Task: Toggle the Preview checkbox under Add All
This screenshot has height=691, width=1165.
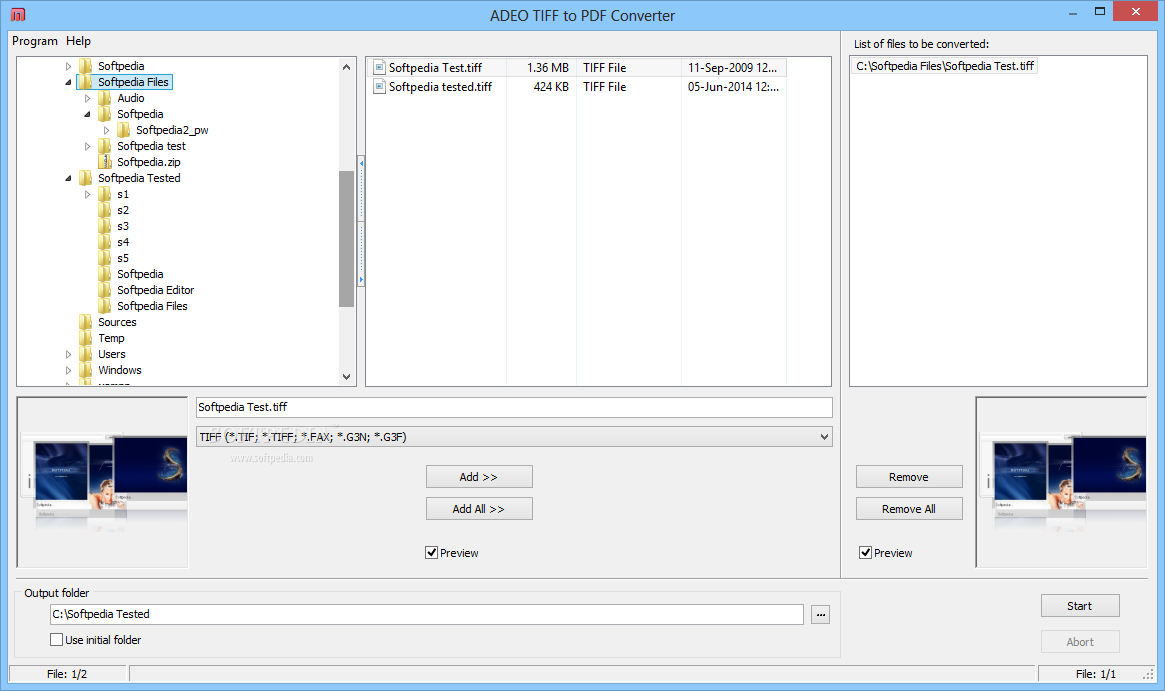Action: (x=431, y=552)
